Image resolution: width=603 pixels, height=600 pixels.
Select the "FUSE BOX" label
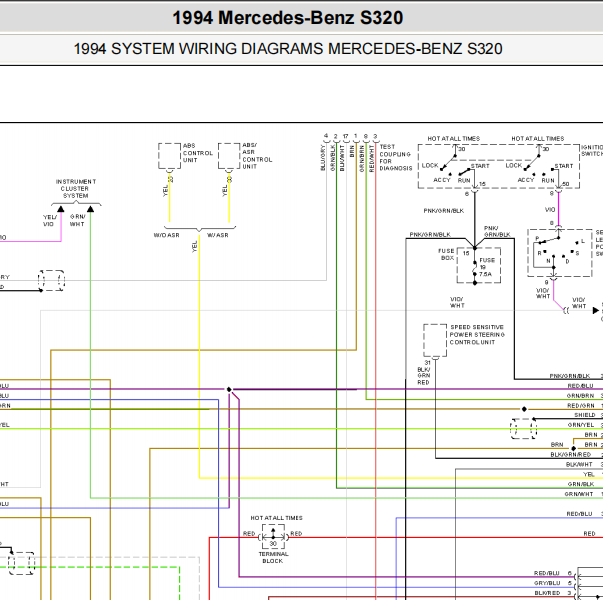pyautogui.click(x=446, y=254)
